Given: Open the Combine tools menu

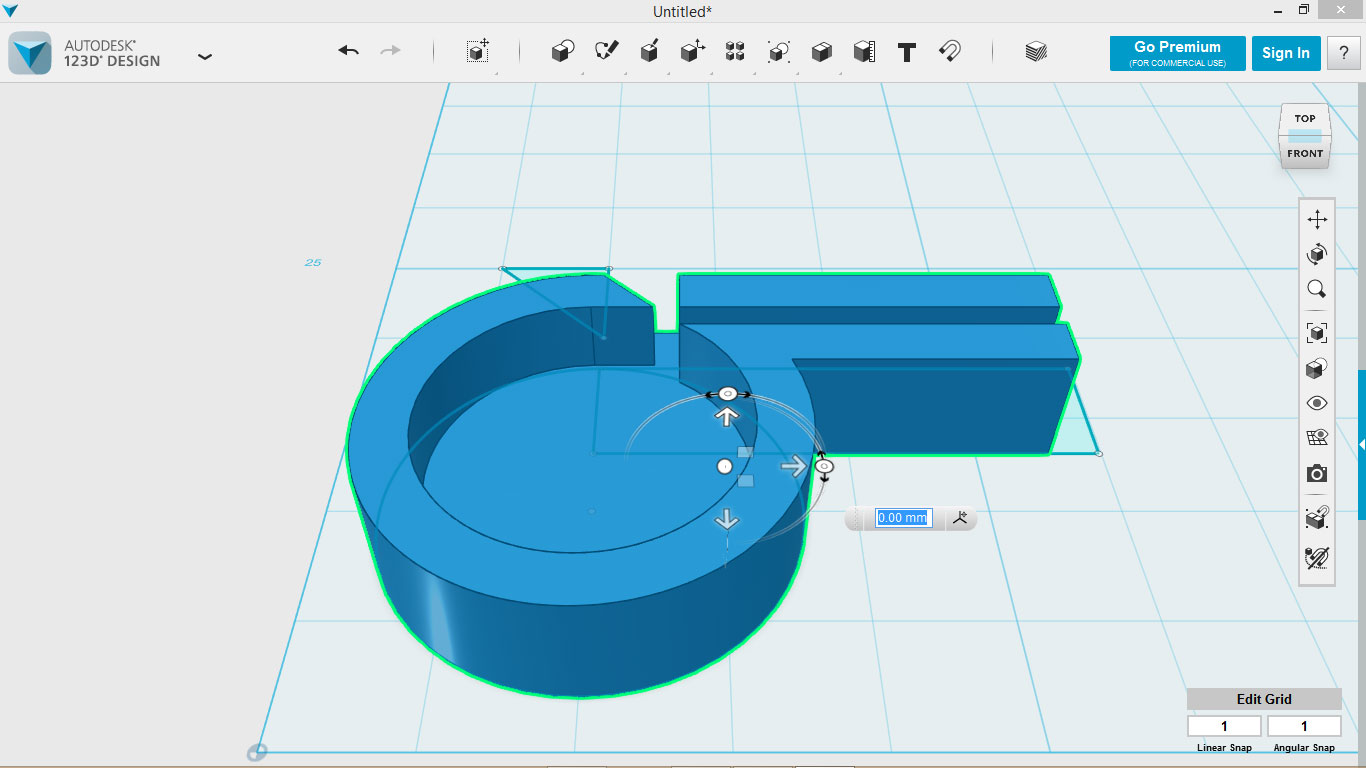Looking at the screenshot, I should (x=821, y=52).
